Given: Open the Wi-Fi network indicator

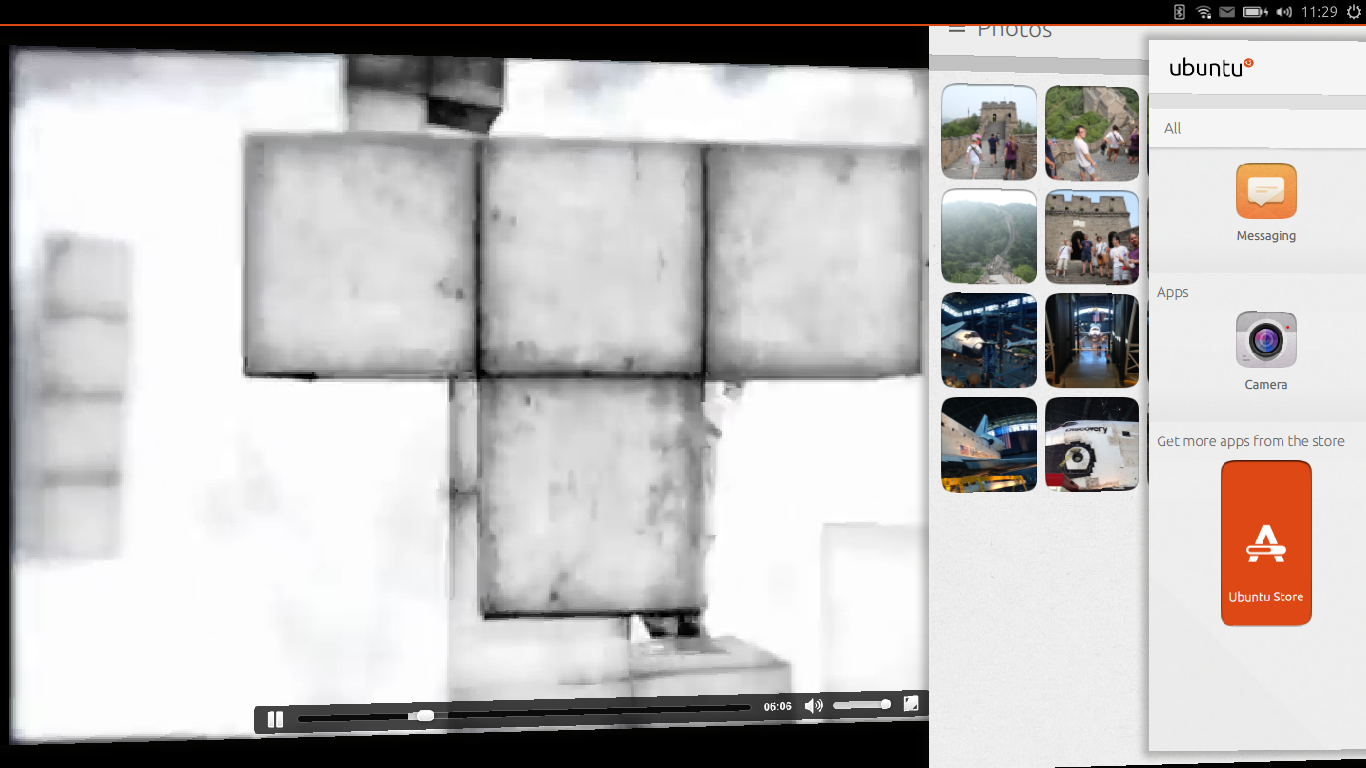Looking at the screenshot, I should 1203,12.
